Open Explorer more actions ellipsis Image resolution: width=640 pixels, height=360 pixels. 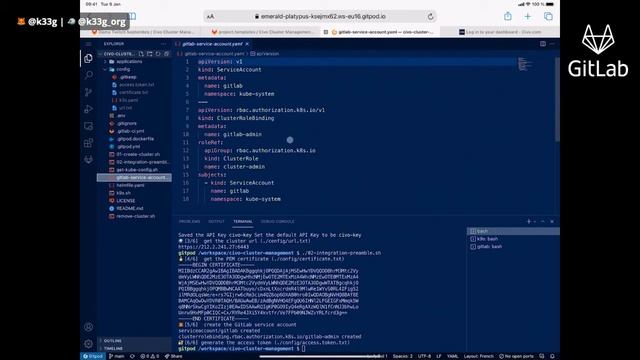tap(164, 44)
